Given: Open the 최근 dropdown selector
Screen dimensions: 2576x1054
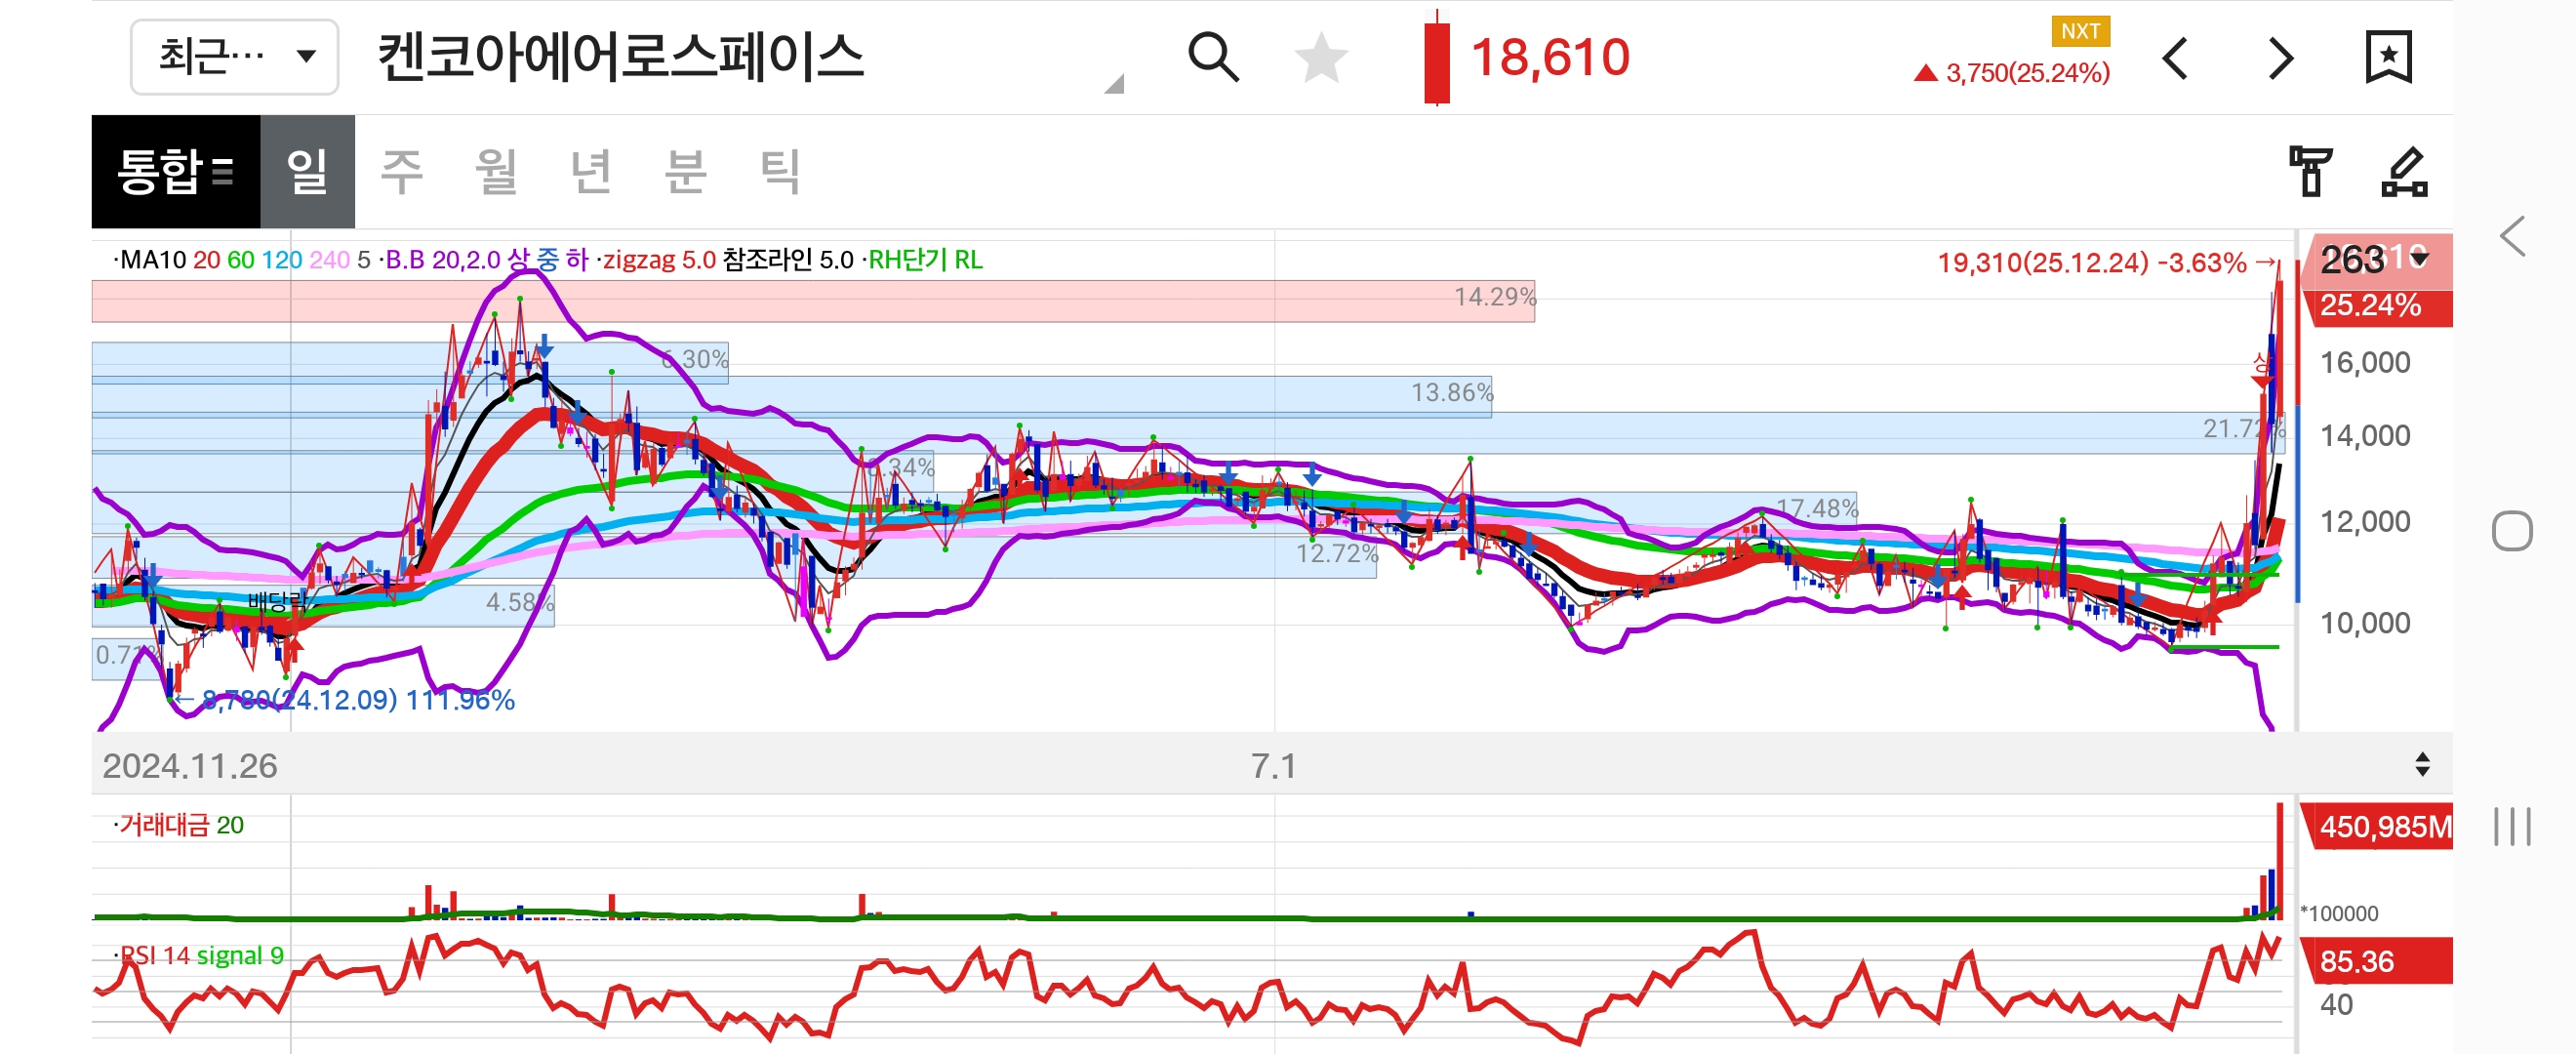Looking at the screenshot, I should point(235,57).
